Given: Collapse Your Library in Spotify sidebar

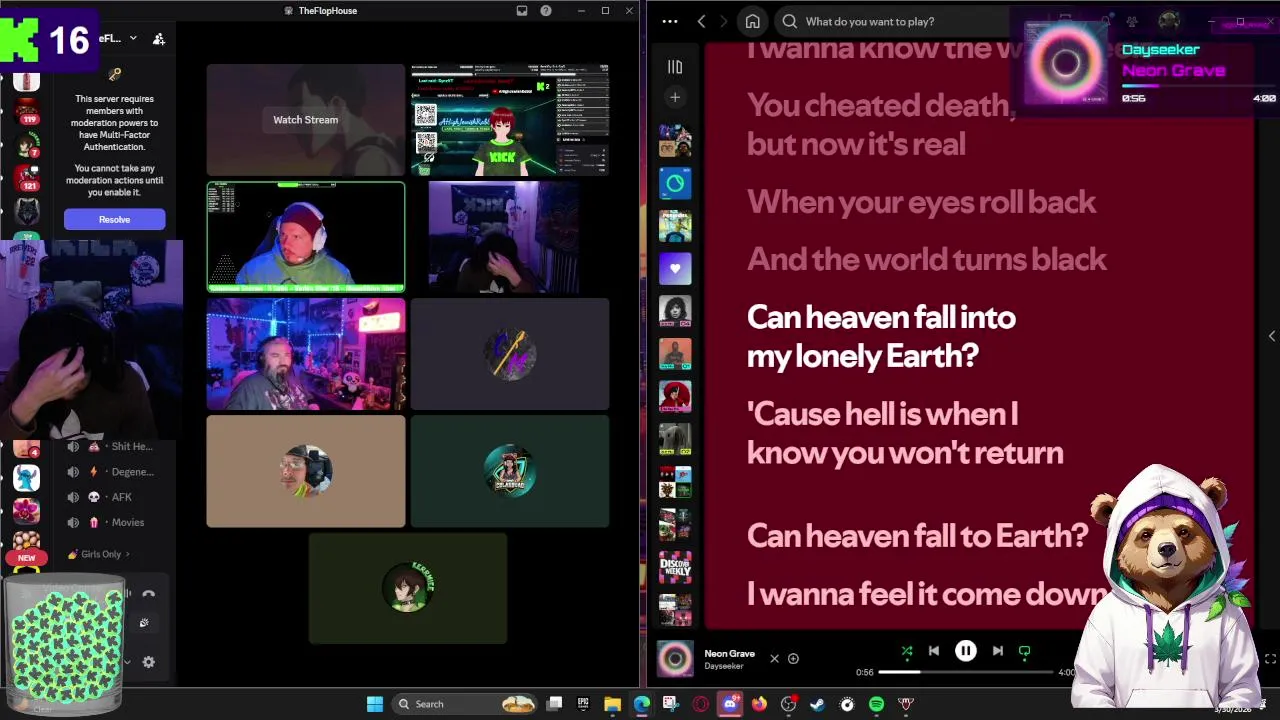Looking at the screenshot, I should pyautogui.click(x=675, y=67).
